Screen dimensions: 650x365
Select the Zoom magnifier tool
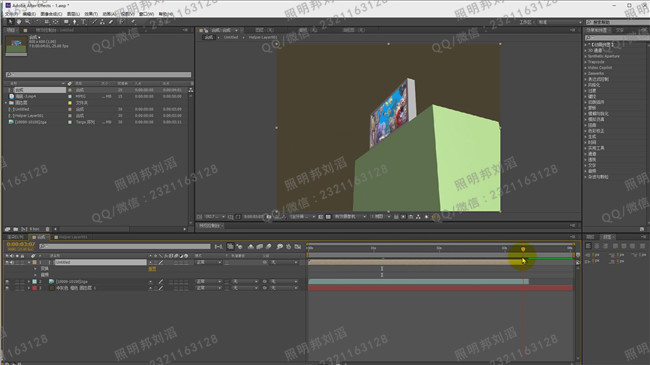tap(27, 22)
